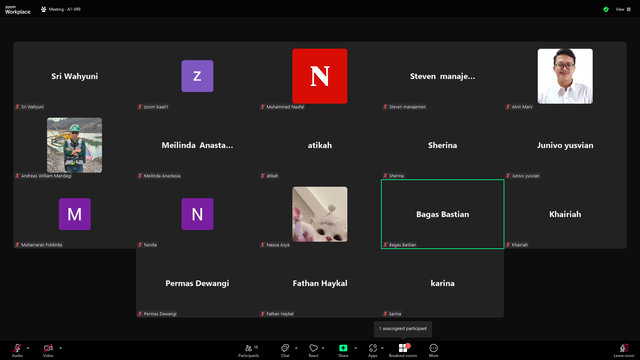Click the purple M avatar of Muharraran Fiddinita

click(75, 214)
